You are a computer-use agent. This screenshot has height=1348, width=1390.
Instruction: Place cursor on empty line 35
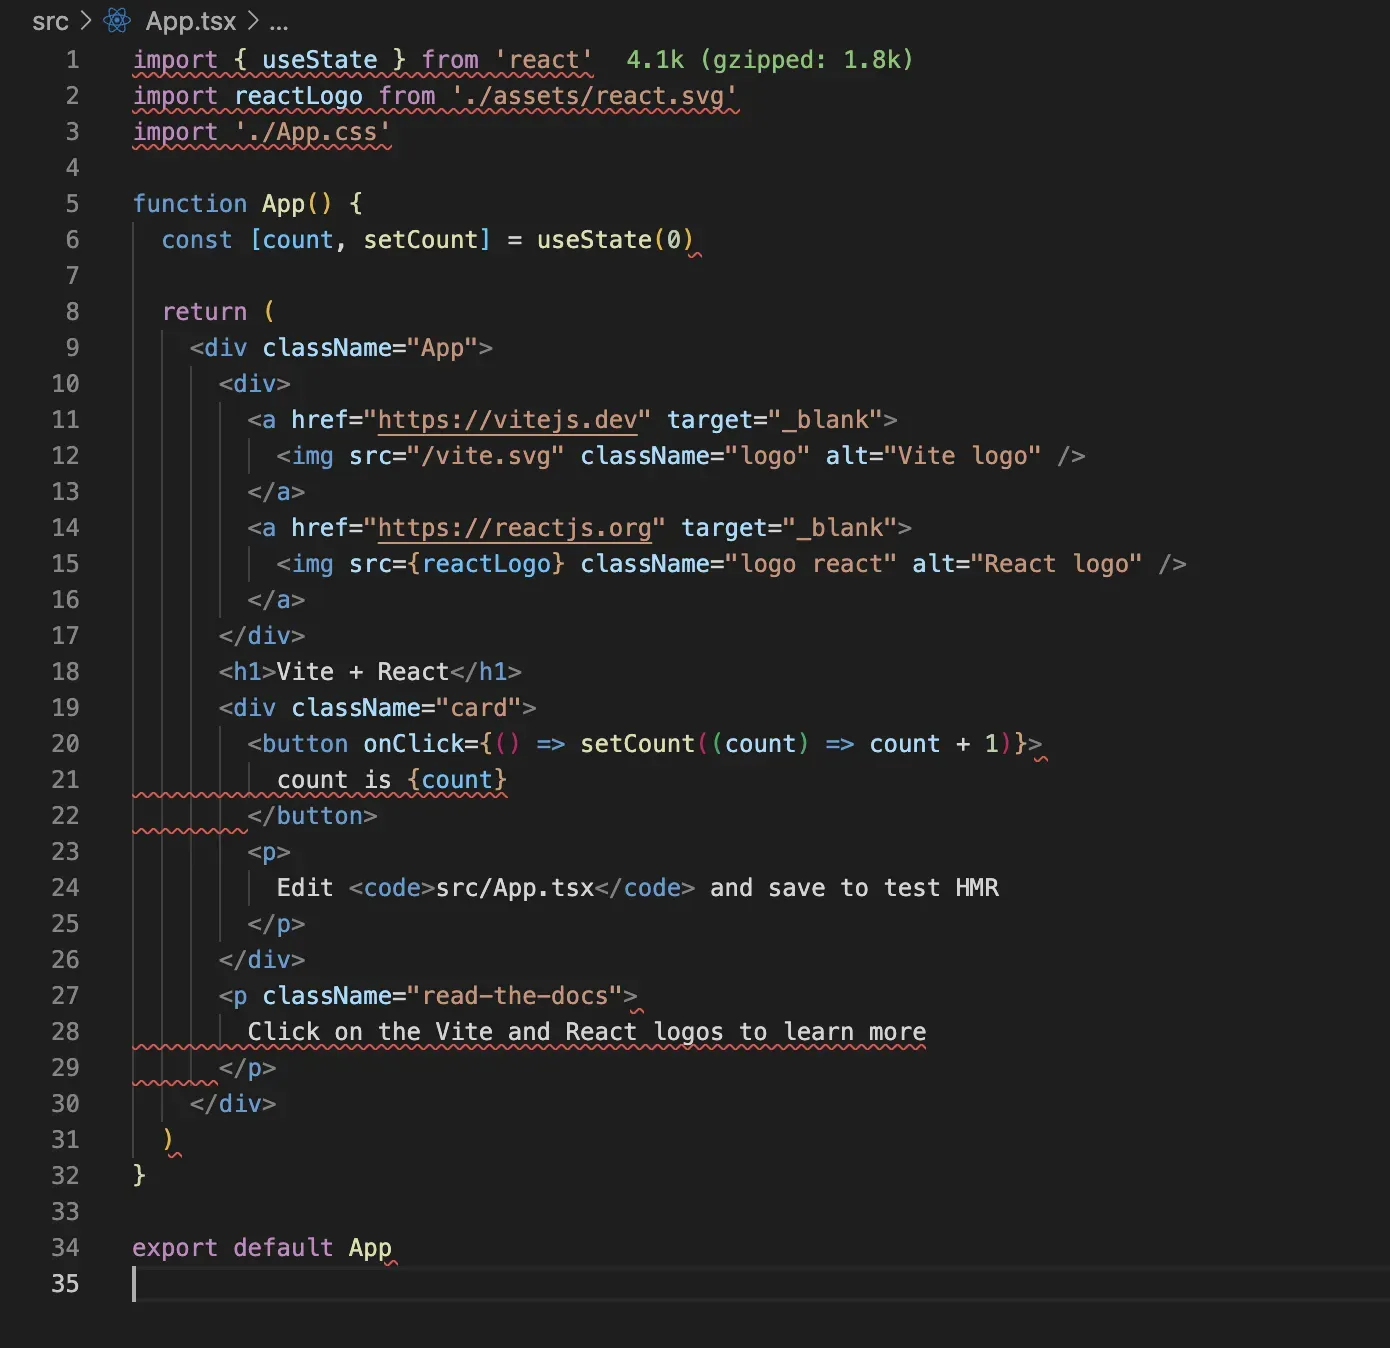[400, 1284]
